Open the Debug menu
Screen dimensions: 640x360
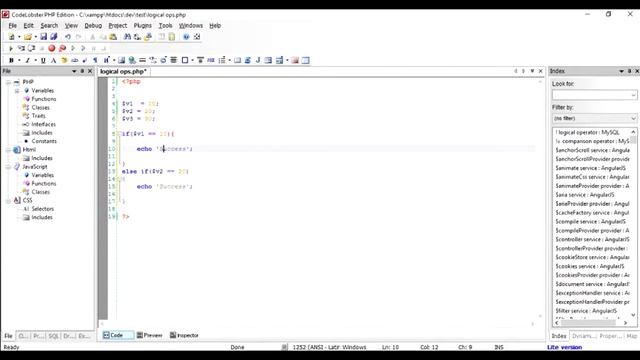click(93, 25)
